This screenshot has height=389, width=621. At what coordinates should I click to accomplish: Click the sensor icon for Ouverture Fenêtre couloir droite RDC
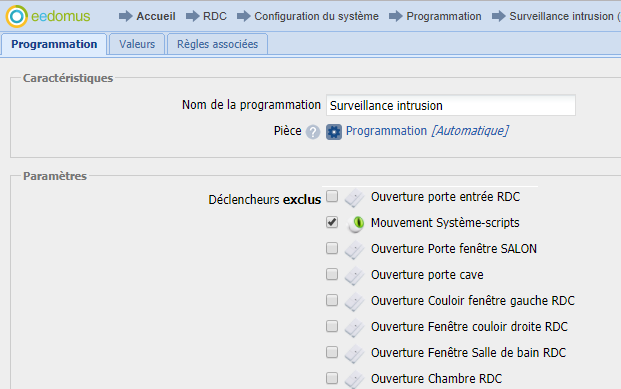click(x=354, y=327)
